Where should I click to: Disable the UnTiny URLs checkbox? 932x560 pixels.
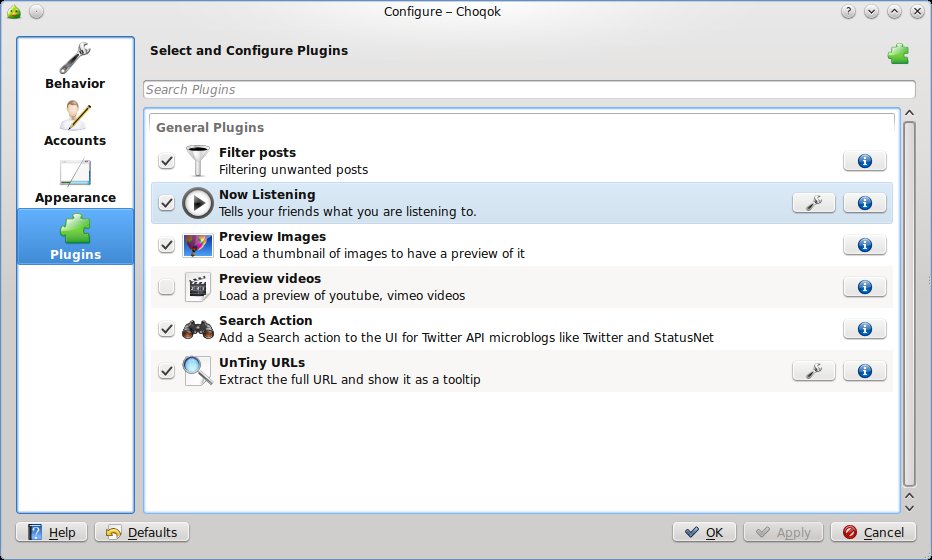(167, 371)
